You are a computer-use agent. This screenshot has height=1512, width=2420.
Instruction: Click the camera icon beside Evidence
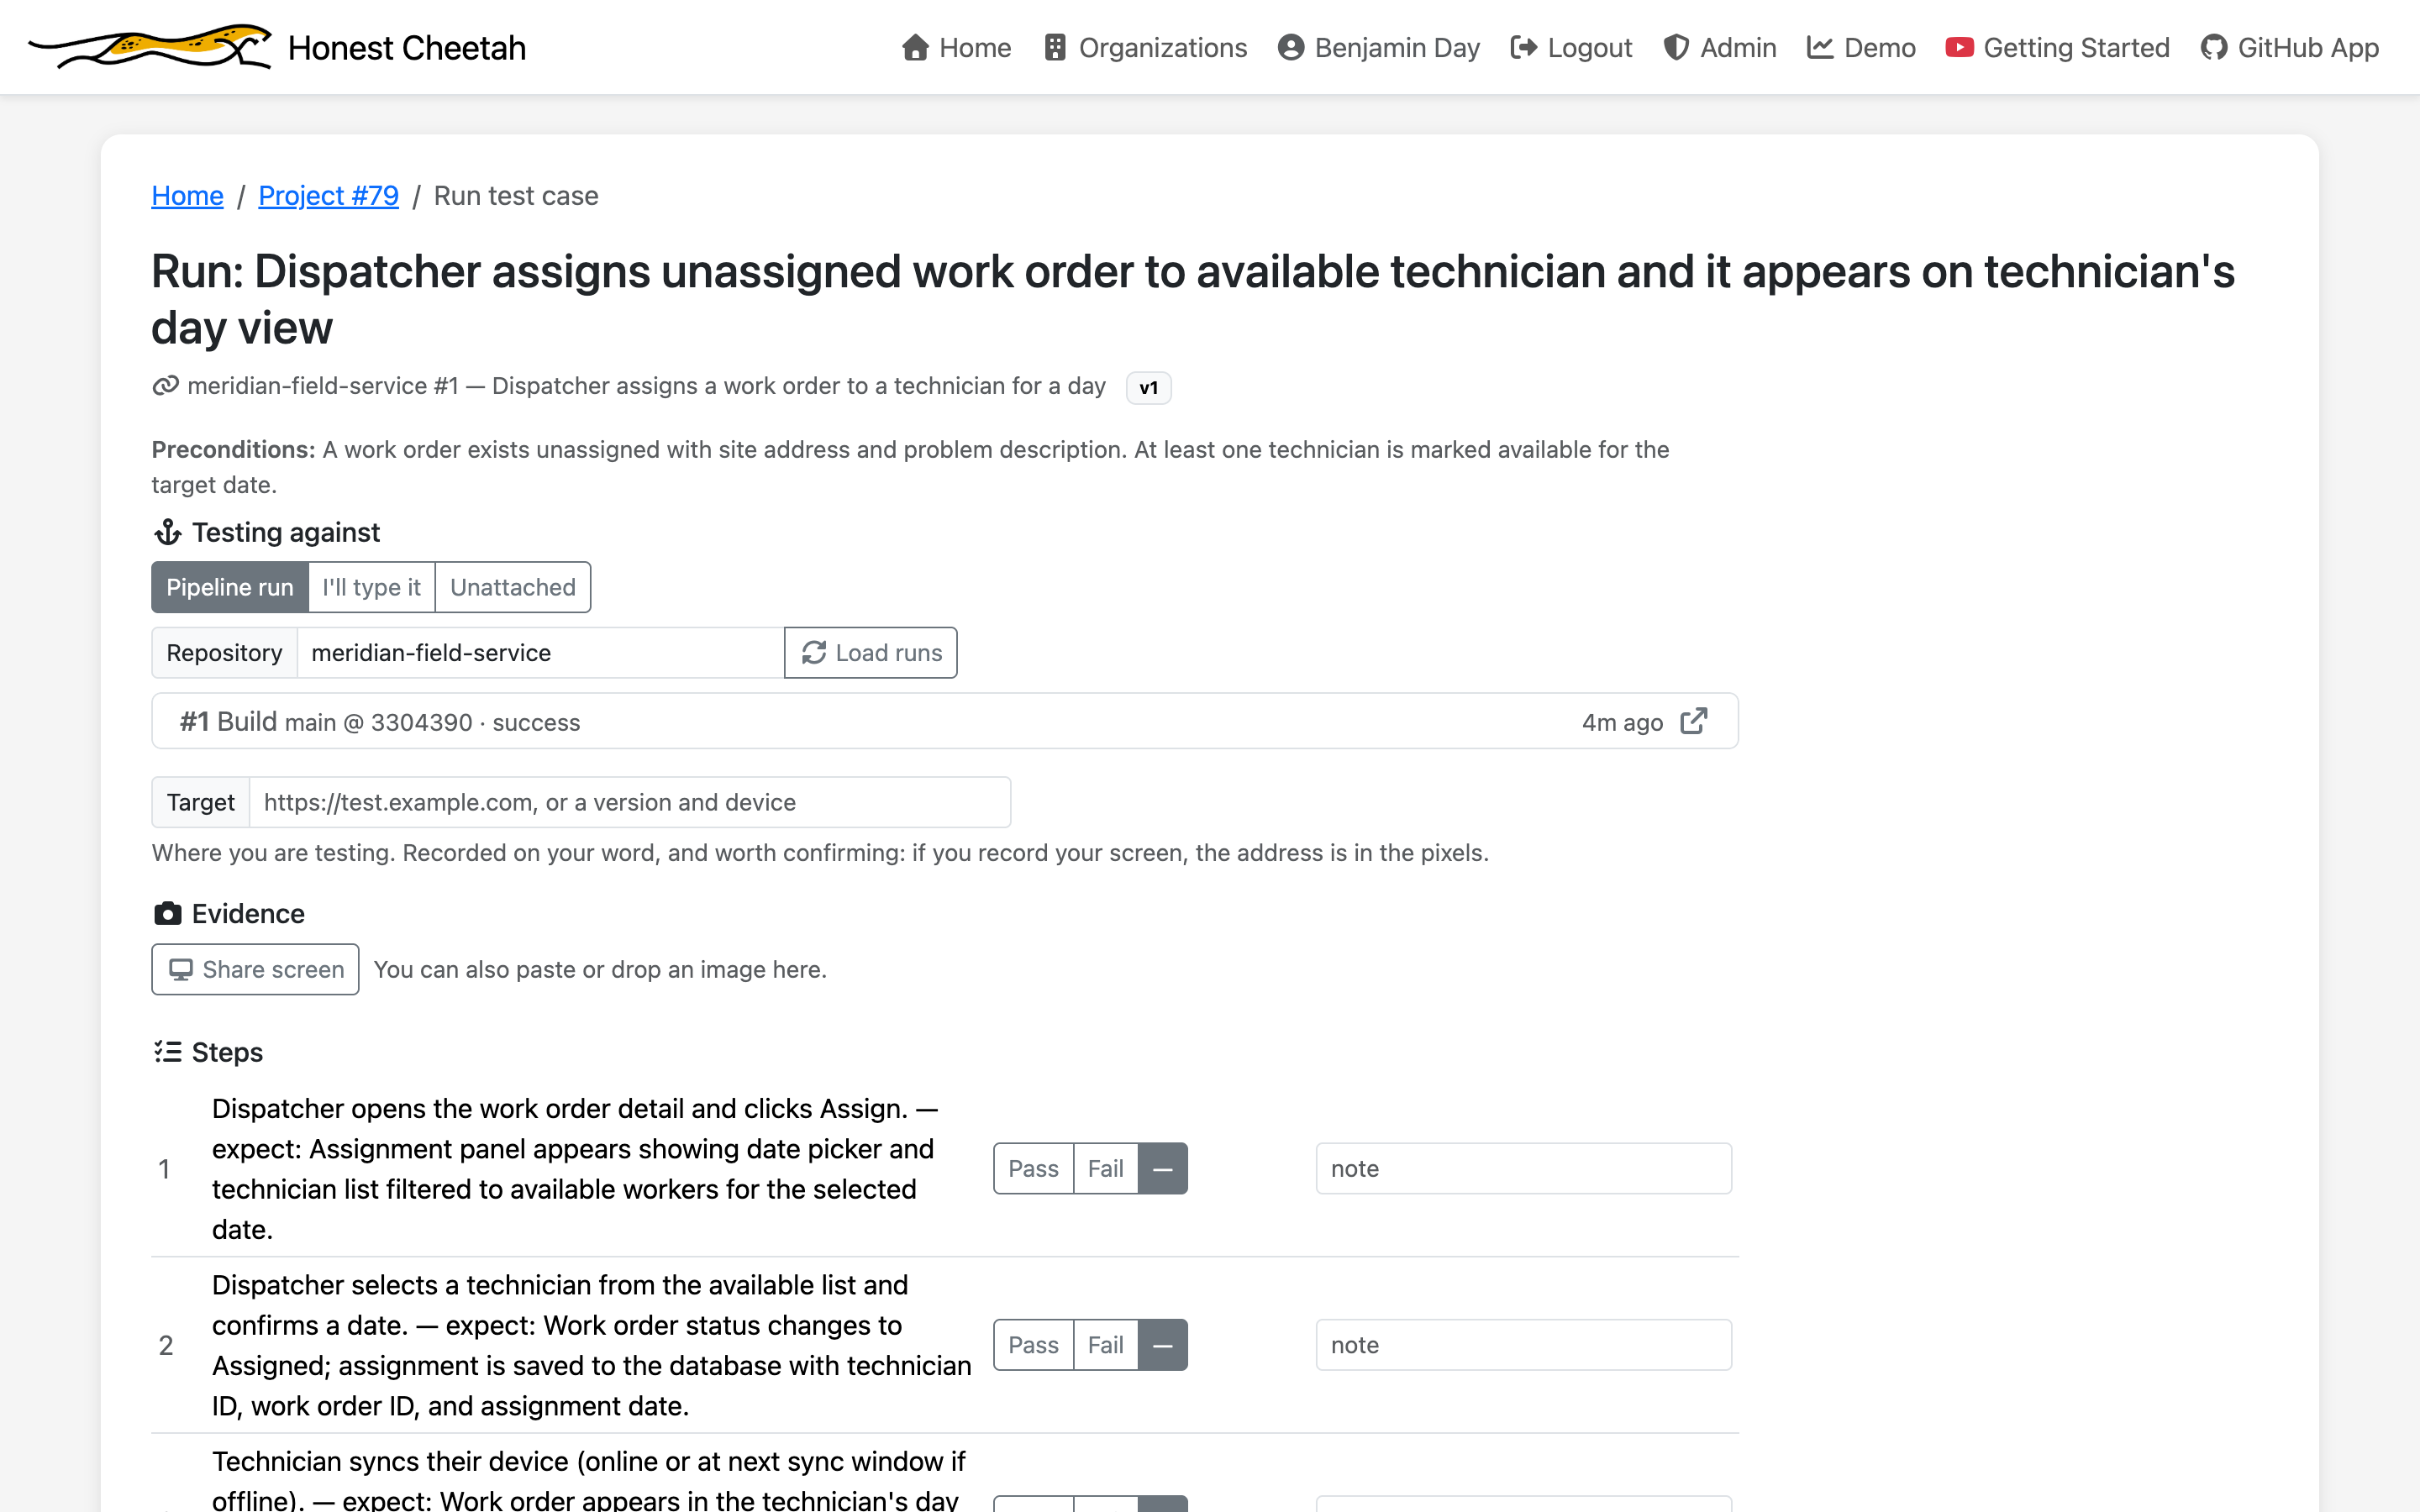pos(167,914)
